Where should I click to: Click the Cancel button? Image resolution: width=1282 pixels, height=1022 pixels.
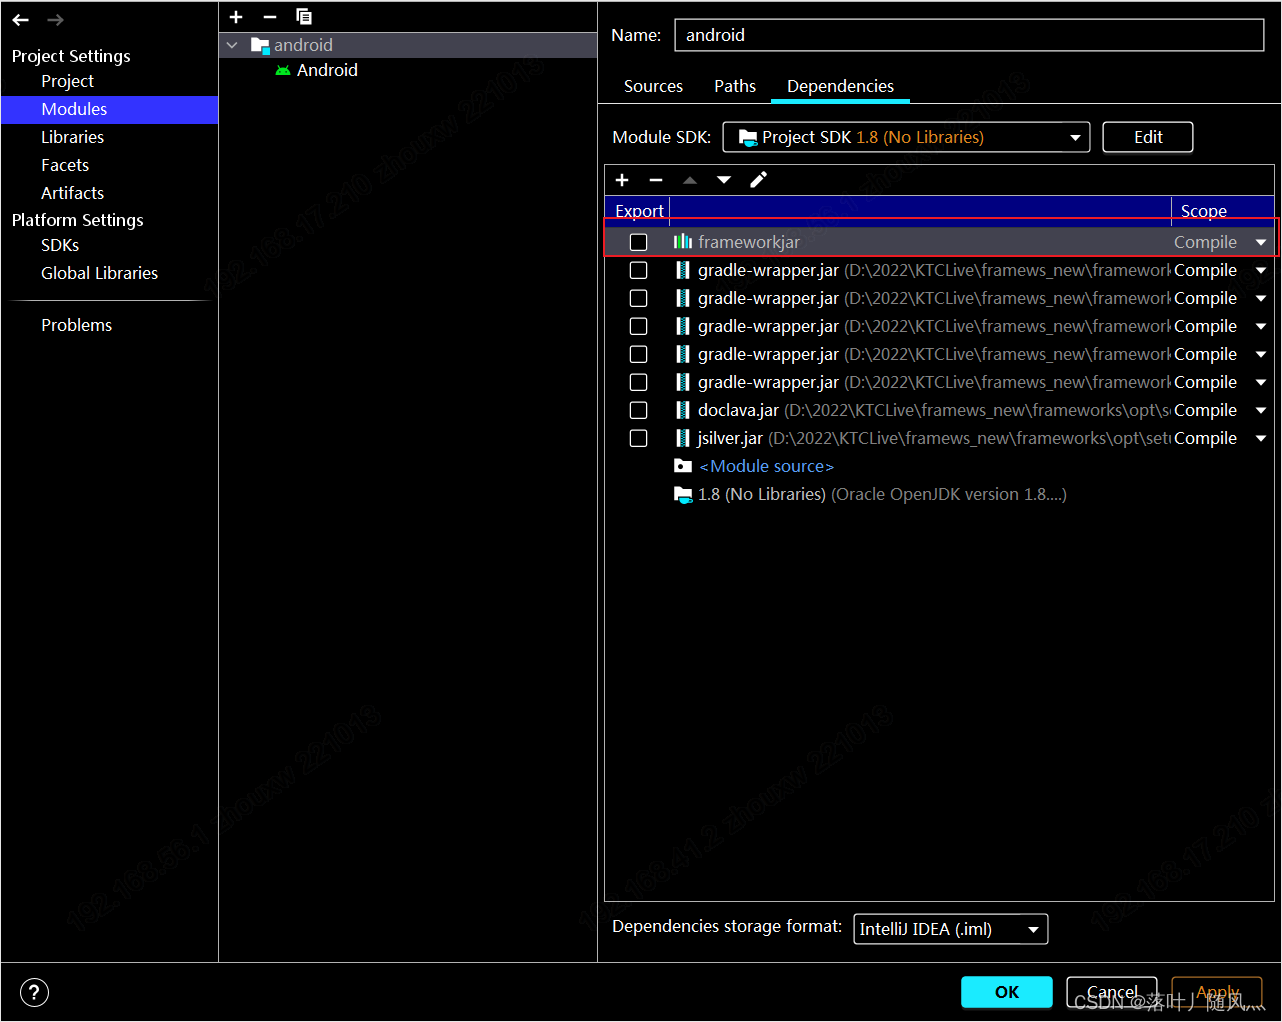click(x=1112, y=992)
